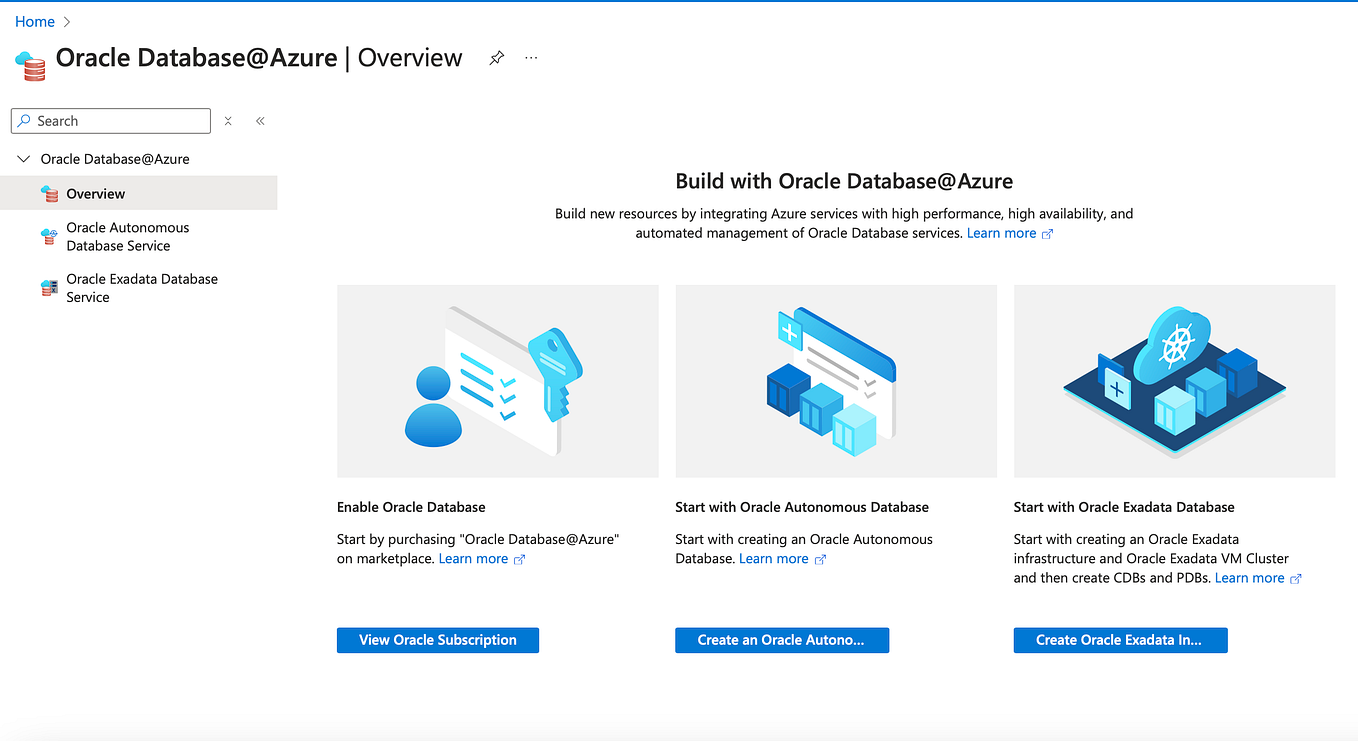Expand the Home breadcrumb chevron
Image resolution: width=1358 pixels, height=741 pixels.
tap(67, 21)
